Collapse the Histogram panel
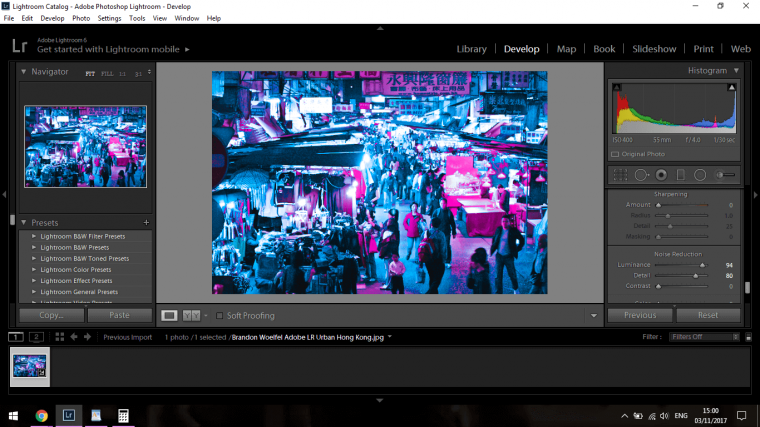This screenshot has height=427, width=760. pos(736,71)
